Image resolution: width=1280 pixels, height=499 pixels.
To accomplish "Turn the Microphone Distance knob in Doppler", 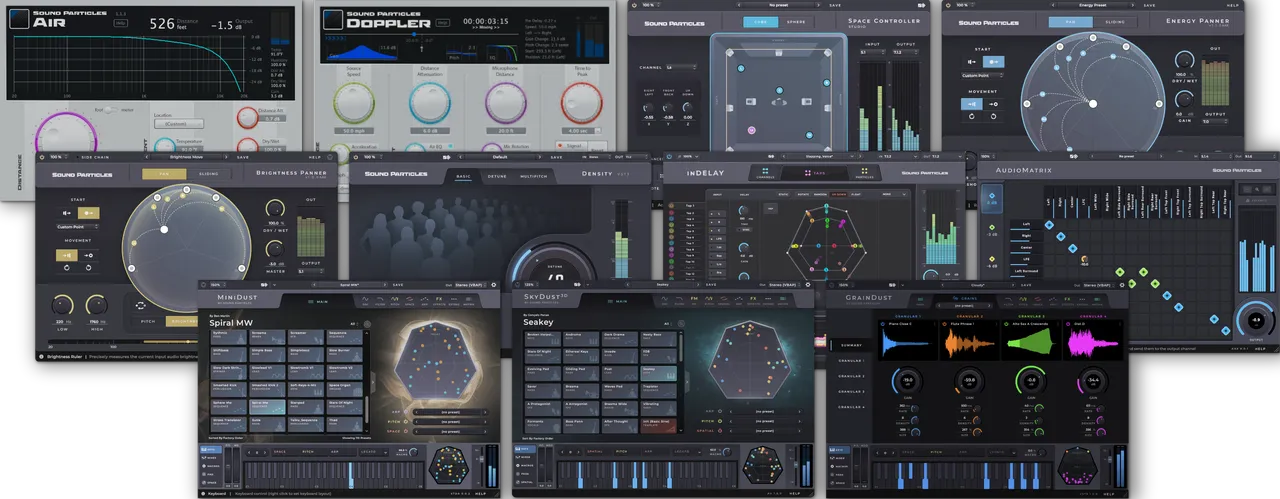I will pyautogui.click(x=506, y=104).
